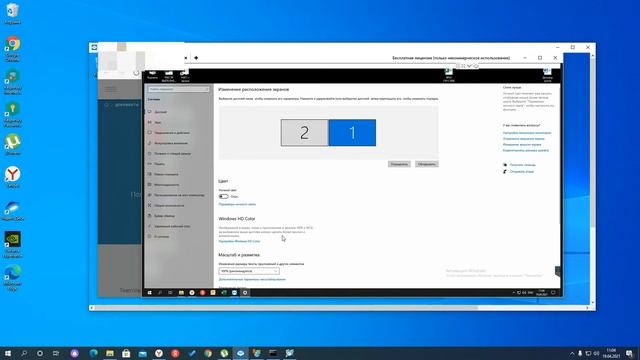Open host notification center icon
The width and height of the screenshot is (640, 360).
[x=629, y=353]
